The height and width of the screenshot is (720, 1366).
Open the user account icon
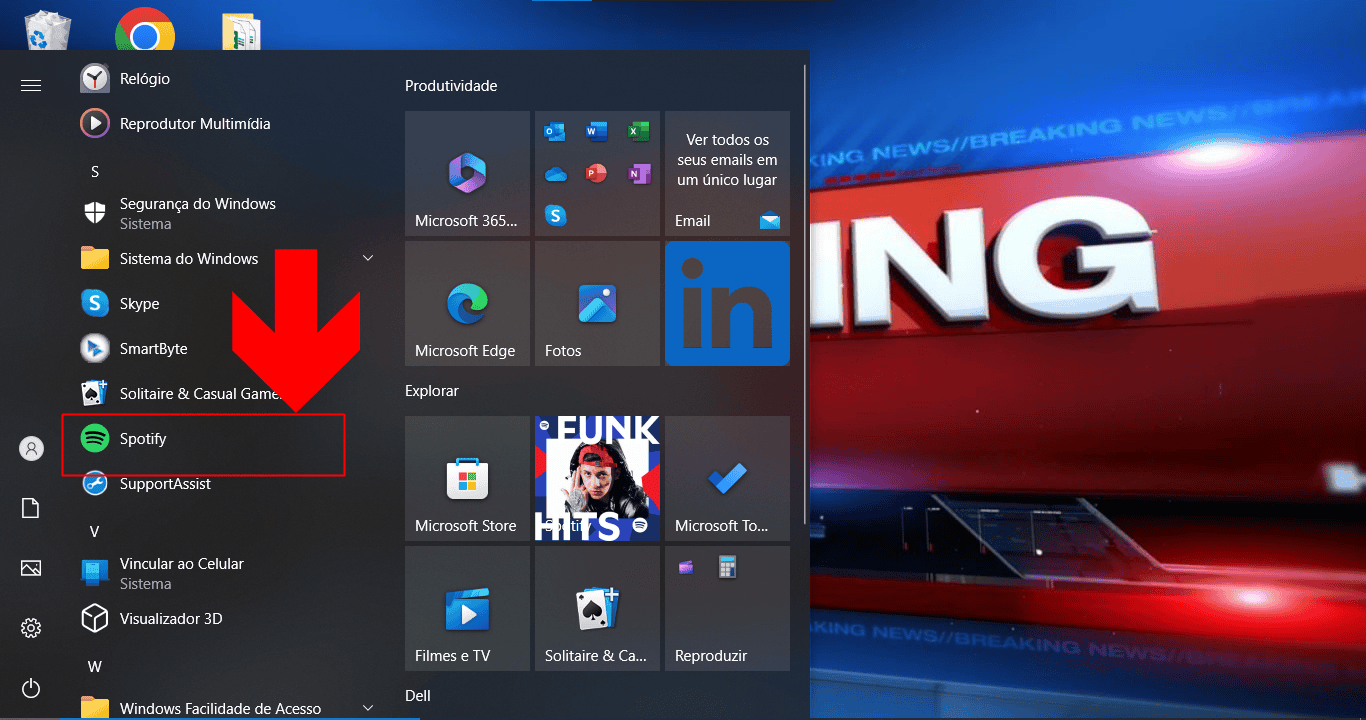point(31,449)
